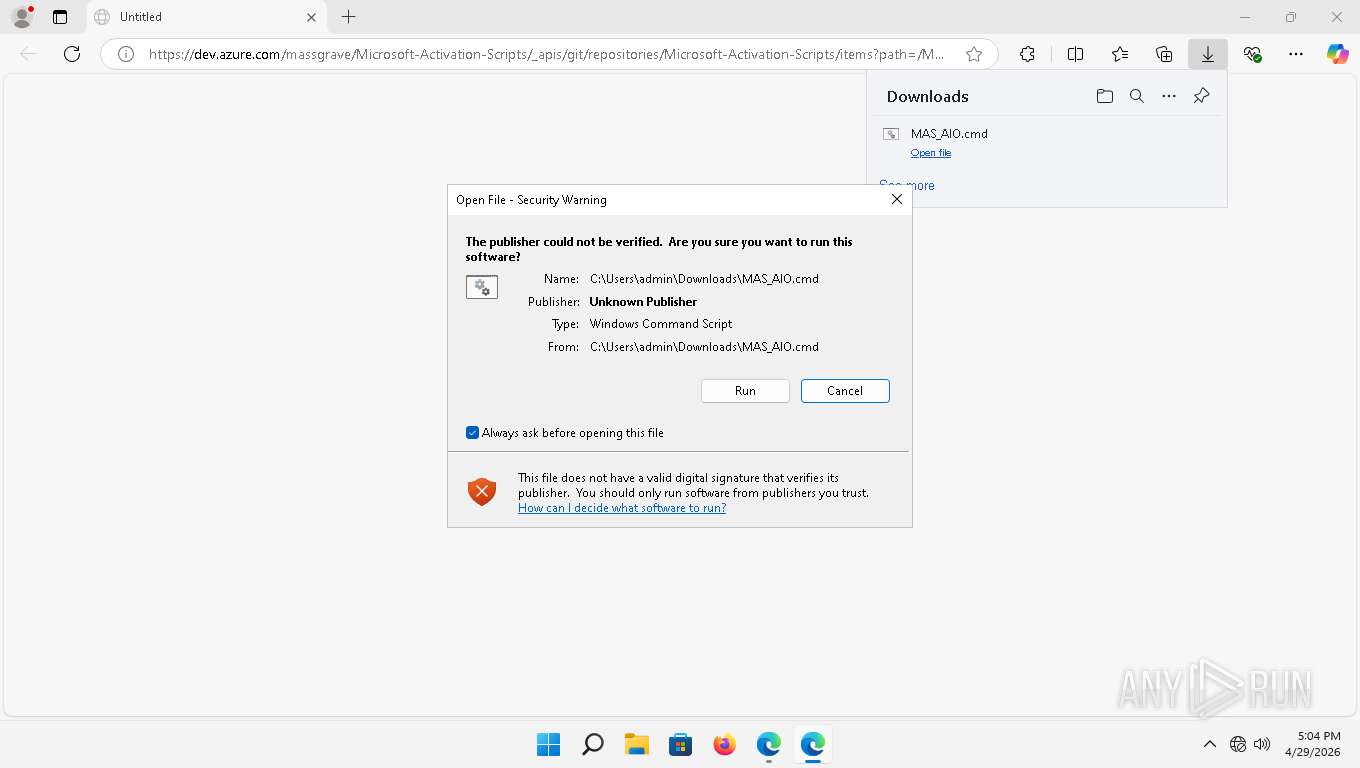Pin the Downloads panel
This screenshot has width=1360, height=768.
click(x=1202, y=96)
